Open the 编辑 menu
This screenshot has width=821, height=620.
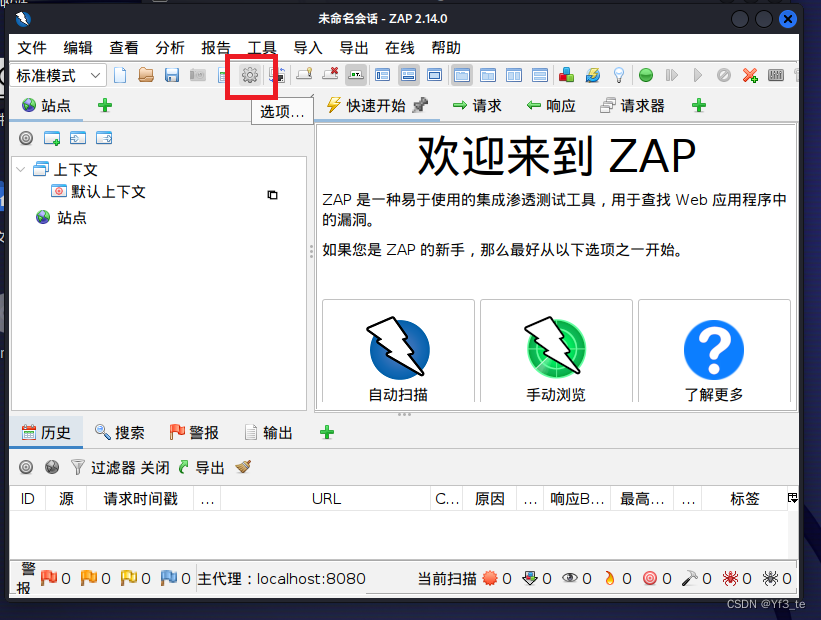tap(78, 48)
